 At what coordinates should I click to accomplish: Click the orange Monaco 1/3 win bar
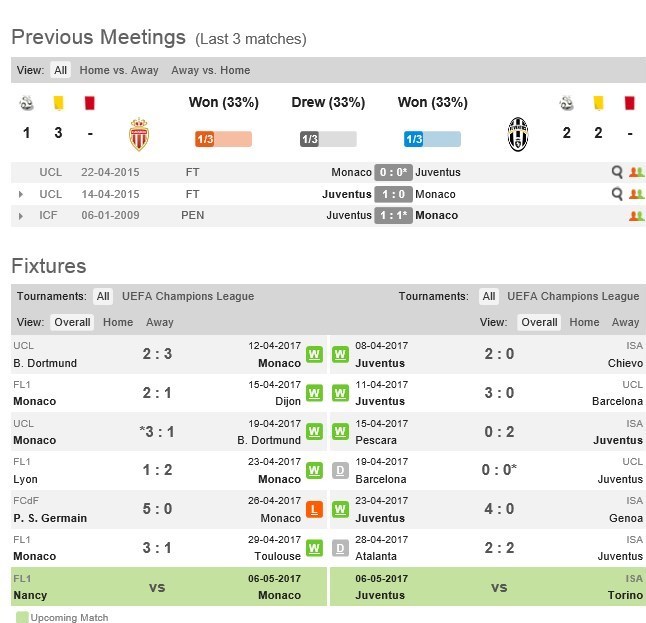[x=223, y=139]
